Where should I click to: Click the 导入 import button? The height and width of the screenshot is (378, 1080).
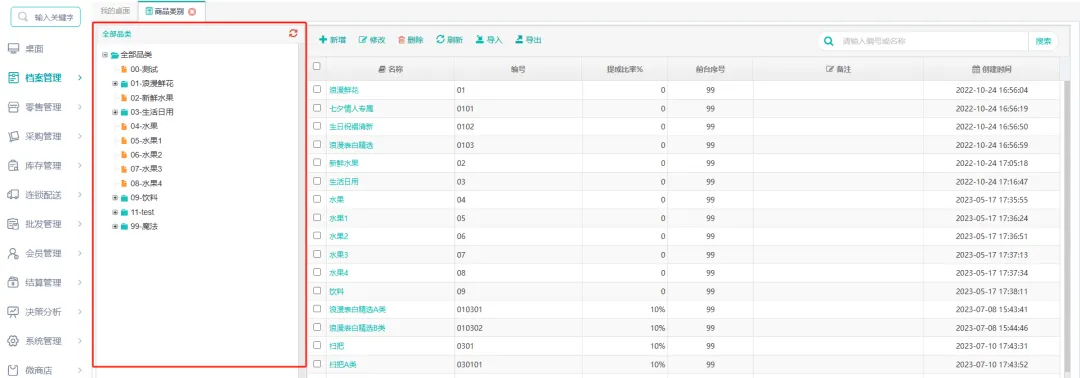click(489, 41)
